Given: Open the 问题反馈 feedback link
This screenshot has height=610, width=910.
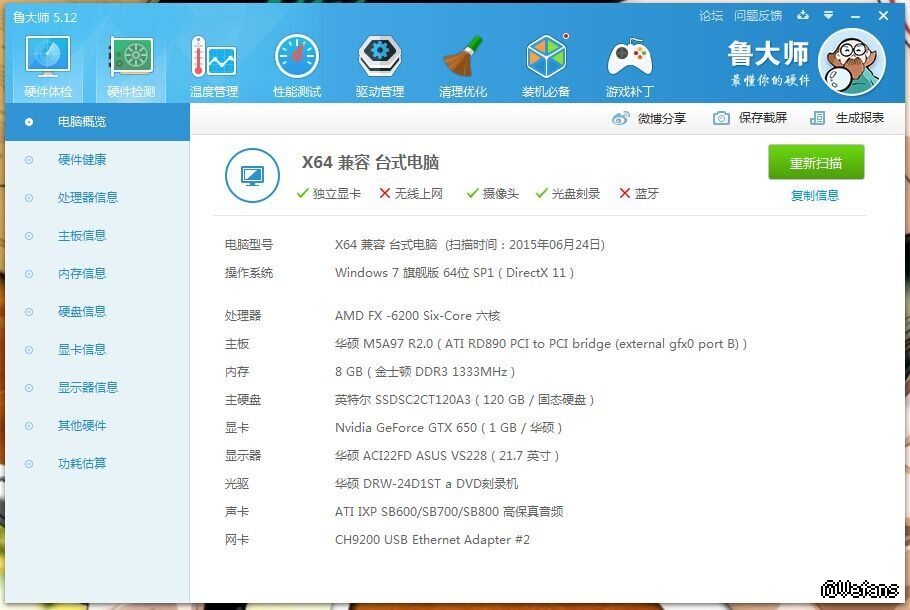Looking at the screenshot, I should 758,16.
